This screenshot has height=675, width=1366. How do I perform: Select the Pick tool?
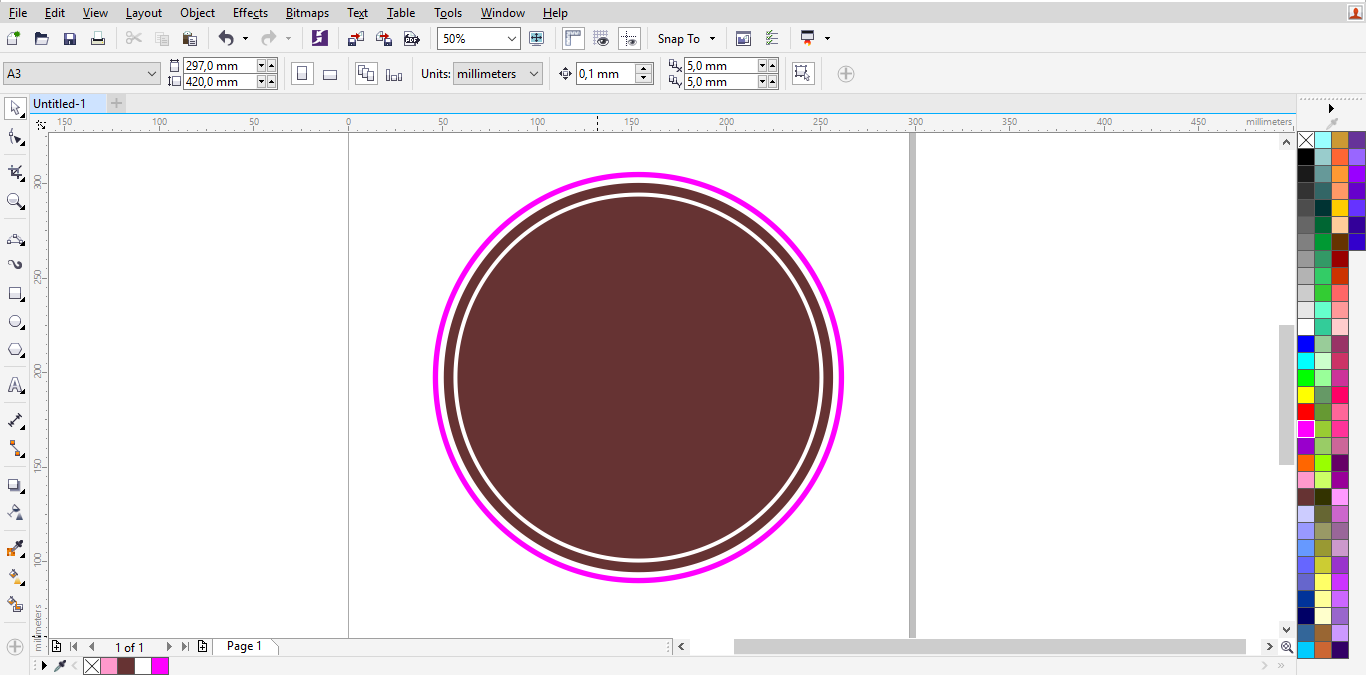[15, 107]
